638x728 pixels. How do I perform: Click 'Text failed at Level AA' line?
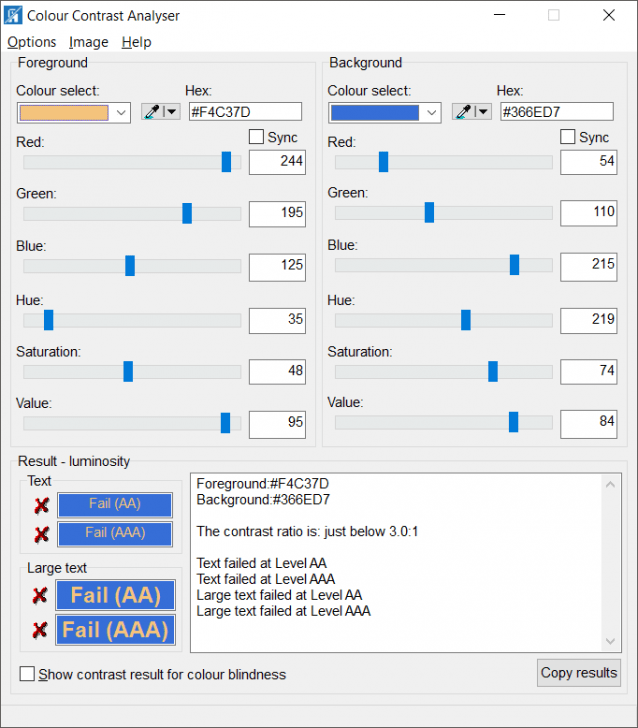coord(261,563)
